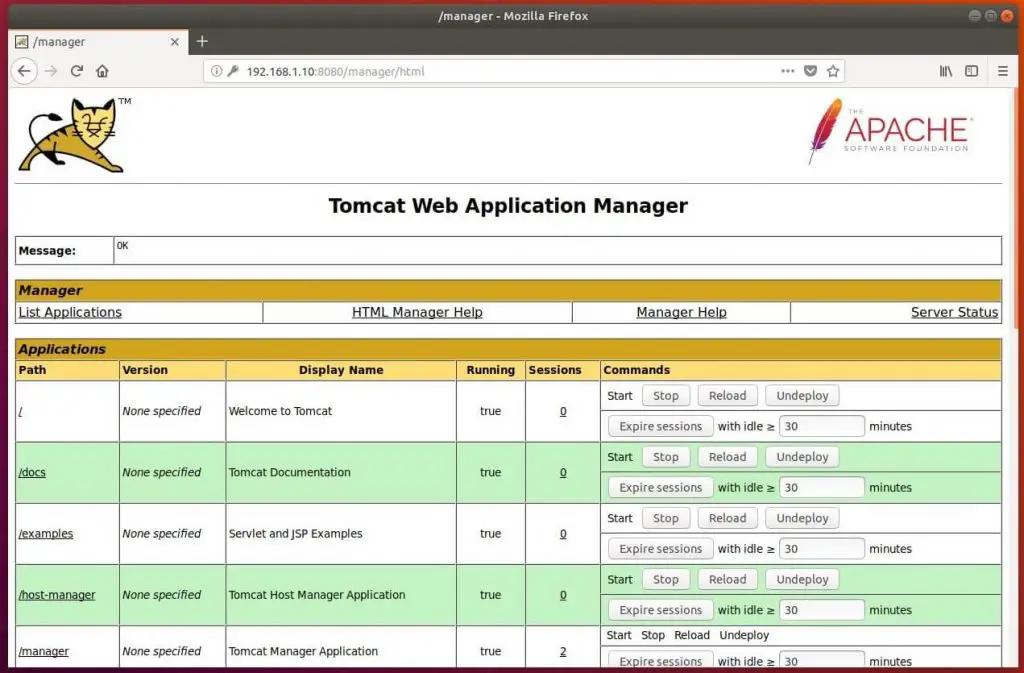Open Server Status link
Image resolution: width=1024 pixels, height=673 pixels.
(954, 312)
